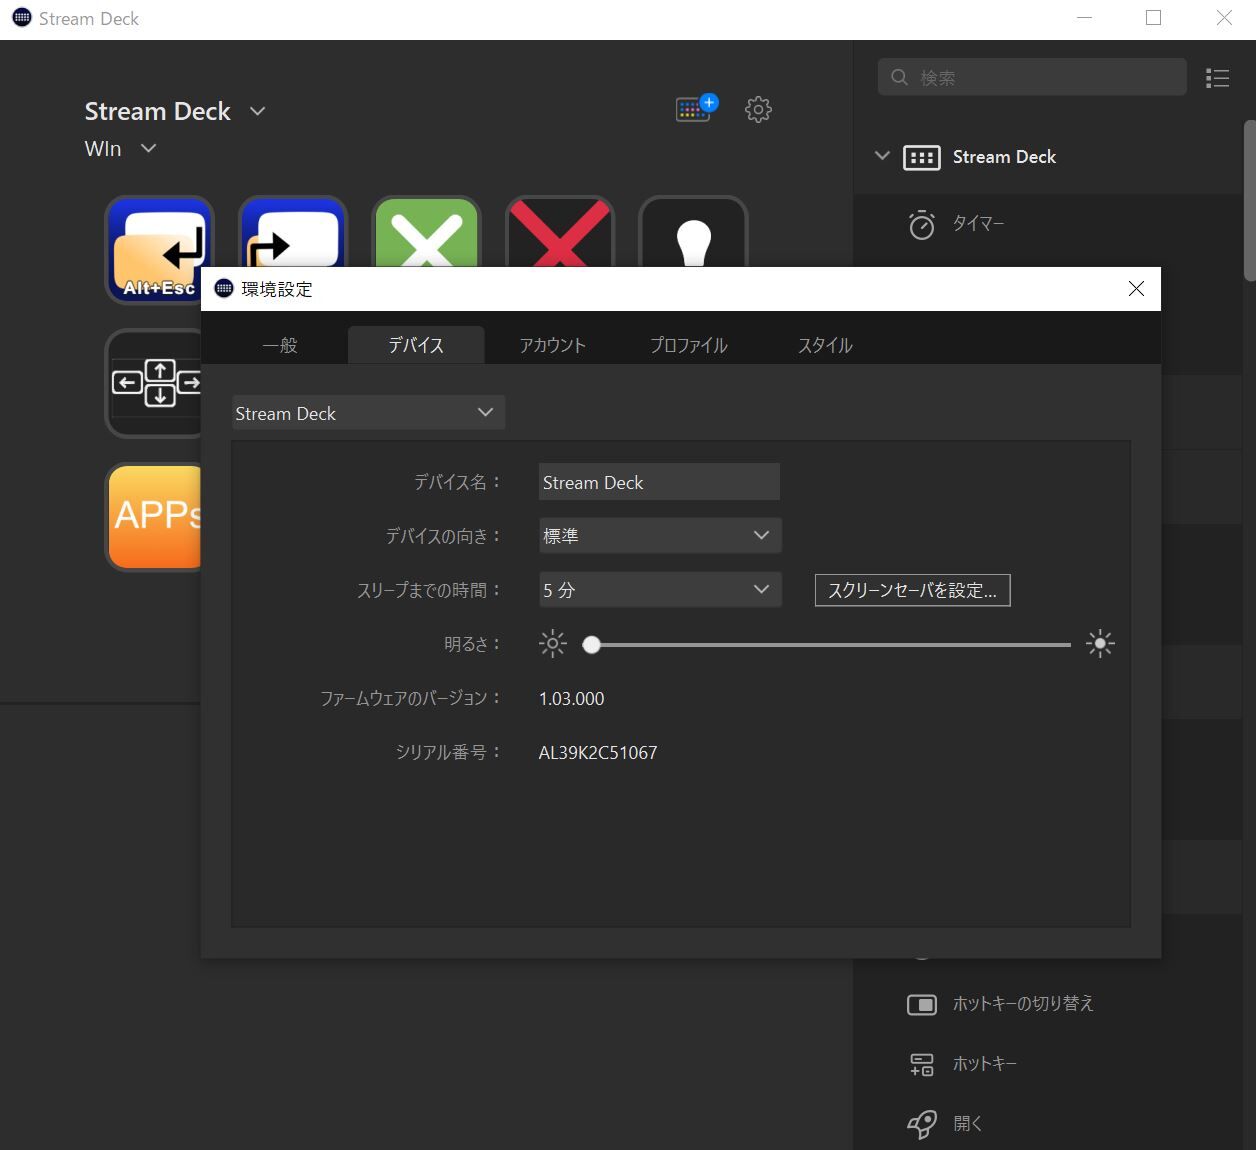
Task: Switch to the スタイル tab
Action: pos(825,345)
